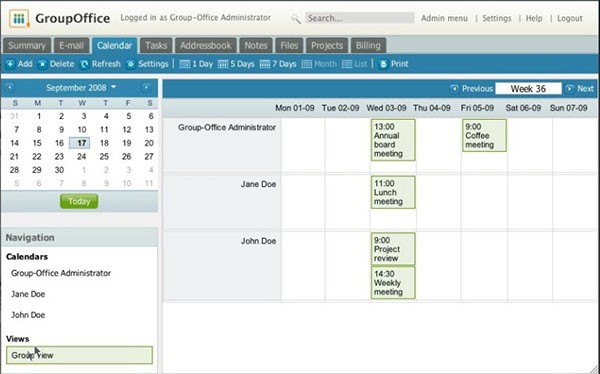The height and width of the screenshot is (374, 600).
Task: Go to the Next week
Action: (580, 89)
